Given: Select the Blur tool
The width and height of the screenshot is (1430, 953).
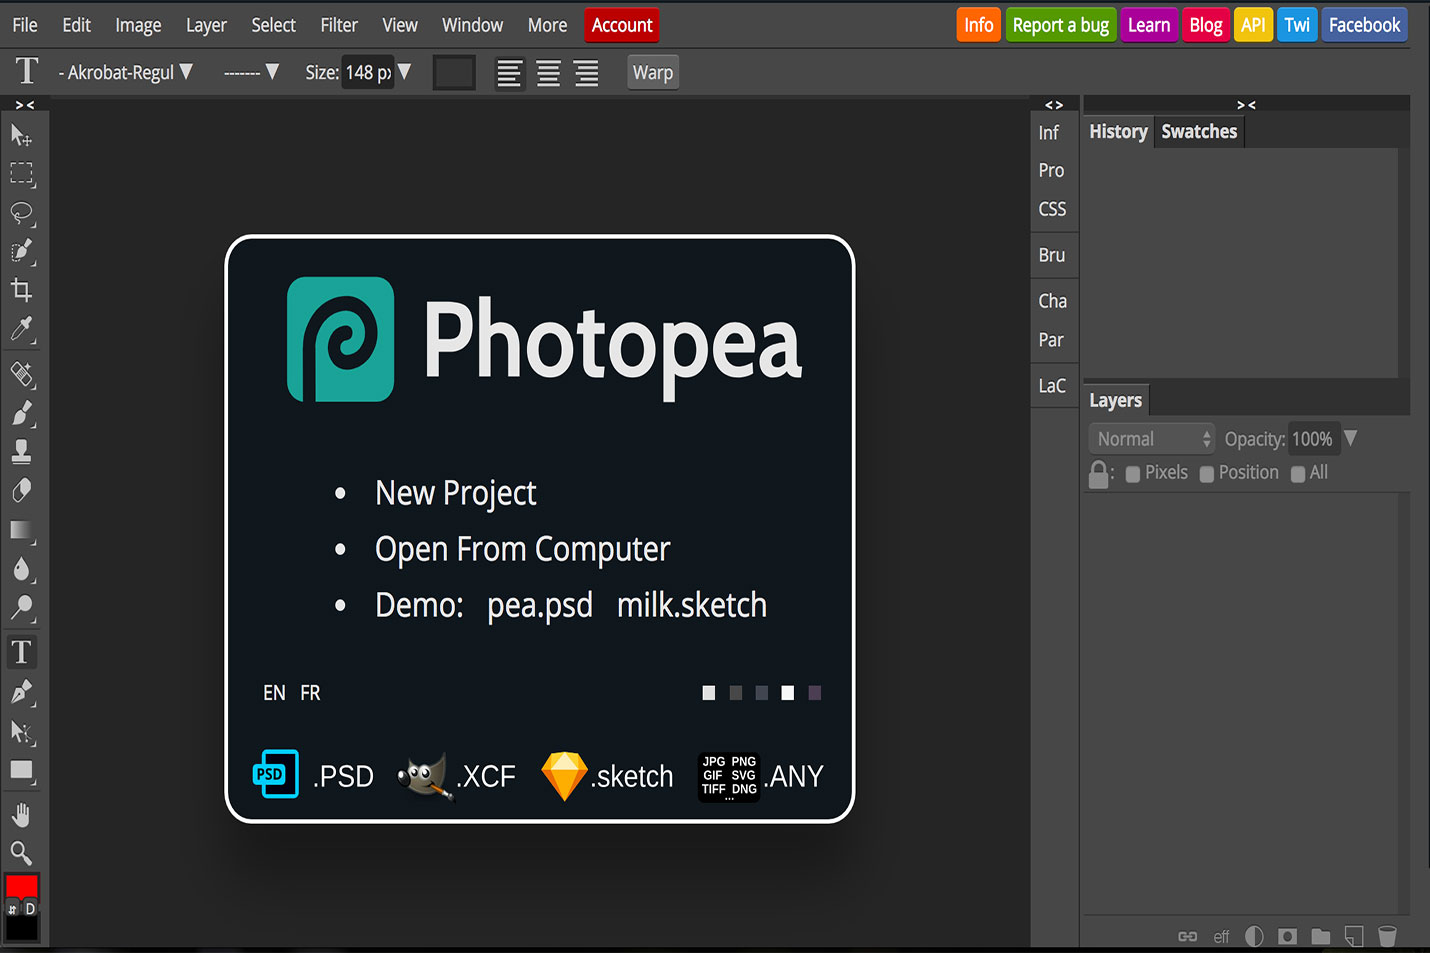Looking at the screenshot, I should tap(21, 569).
